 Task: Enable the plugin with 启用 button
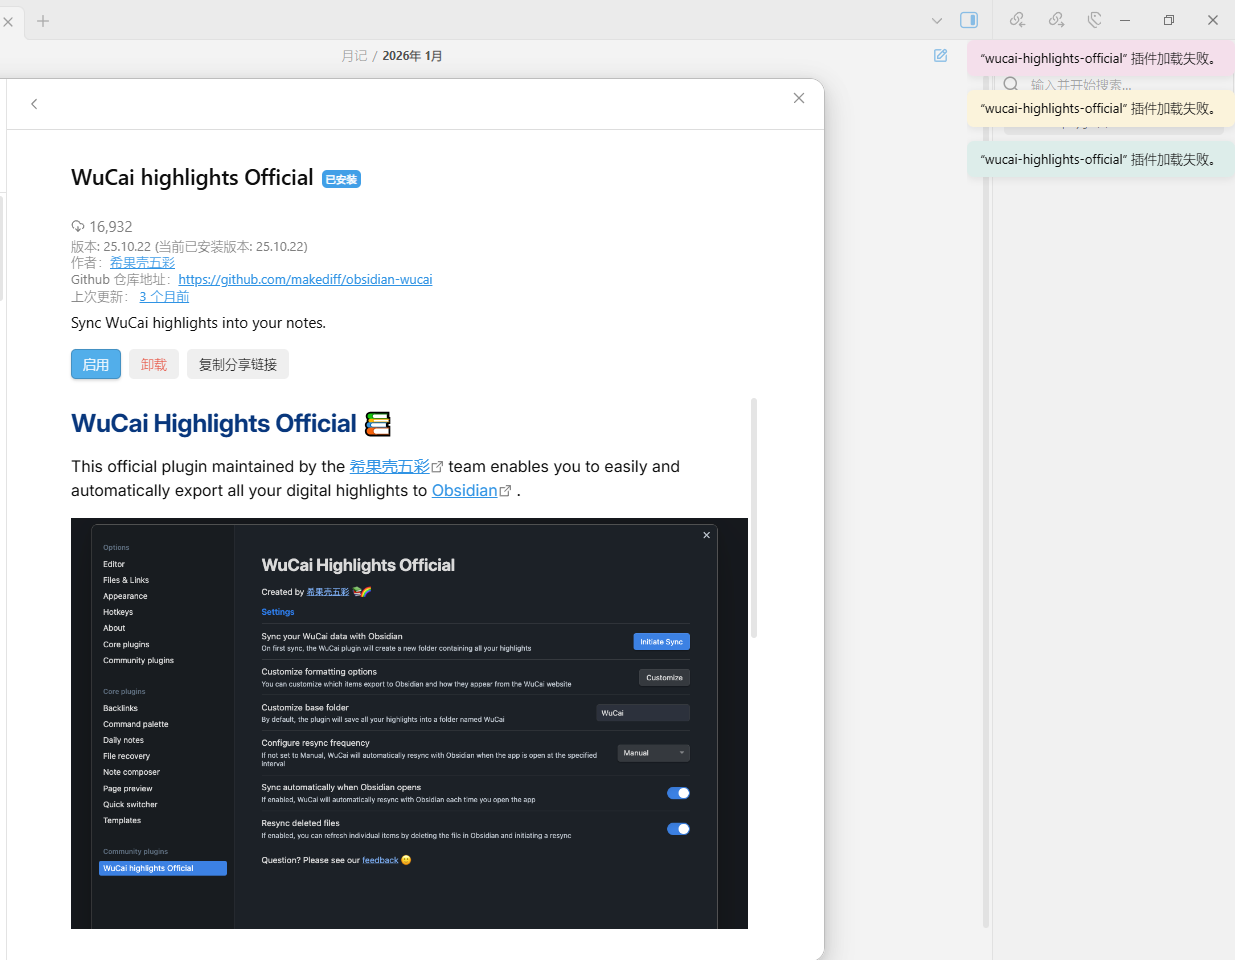click(x=96, y=364)
